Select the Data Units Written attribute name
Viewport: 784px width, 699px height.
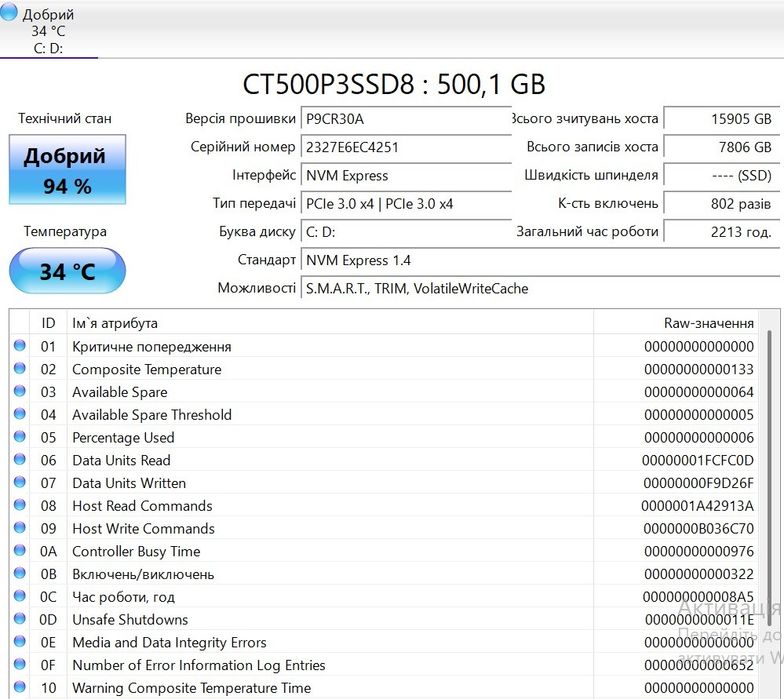pos(129,484)
